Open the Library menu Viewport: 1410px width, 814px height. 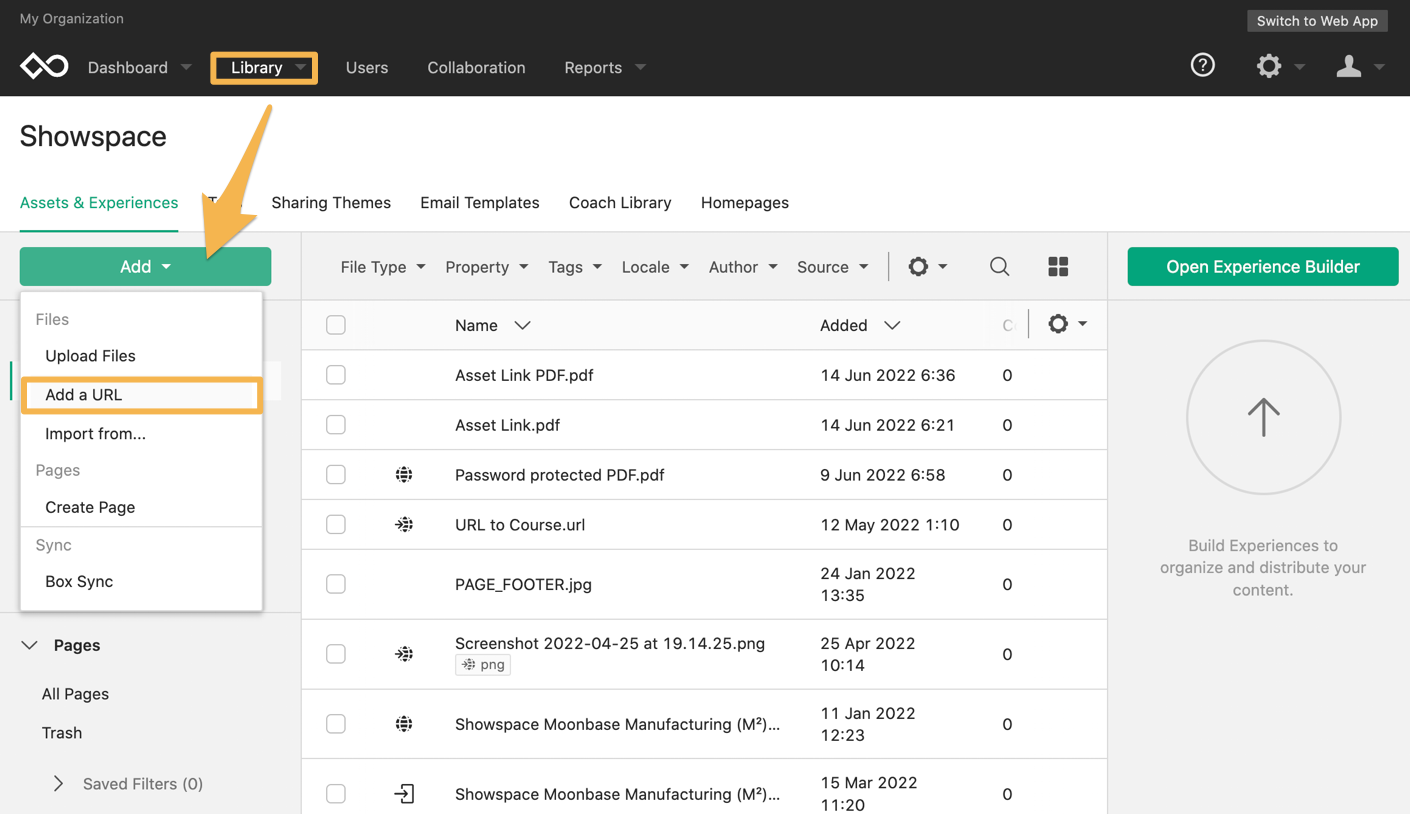click(x=264, y=67)
